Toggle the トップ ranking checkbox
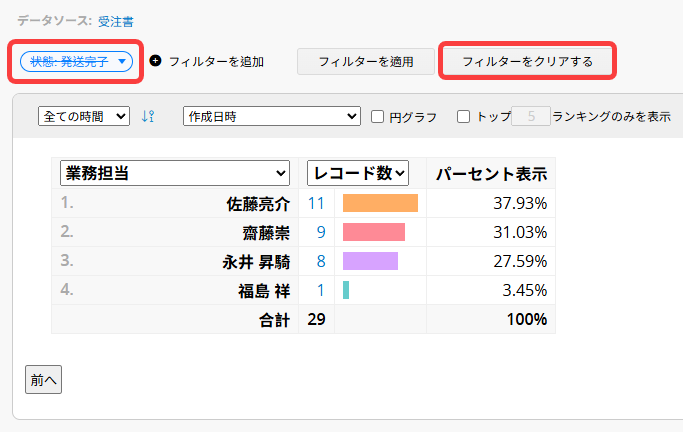 click(463, 116)
